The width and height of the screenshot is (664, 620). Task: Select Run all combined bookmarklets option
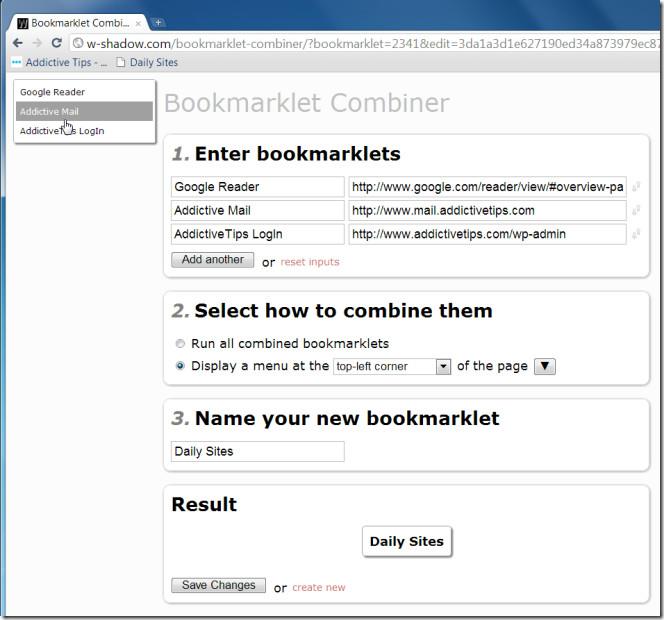[x=180, y=343]
